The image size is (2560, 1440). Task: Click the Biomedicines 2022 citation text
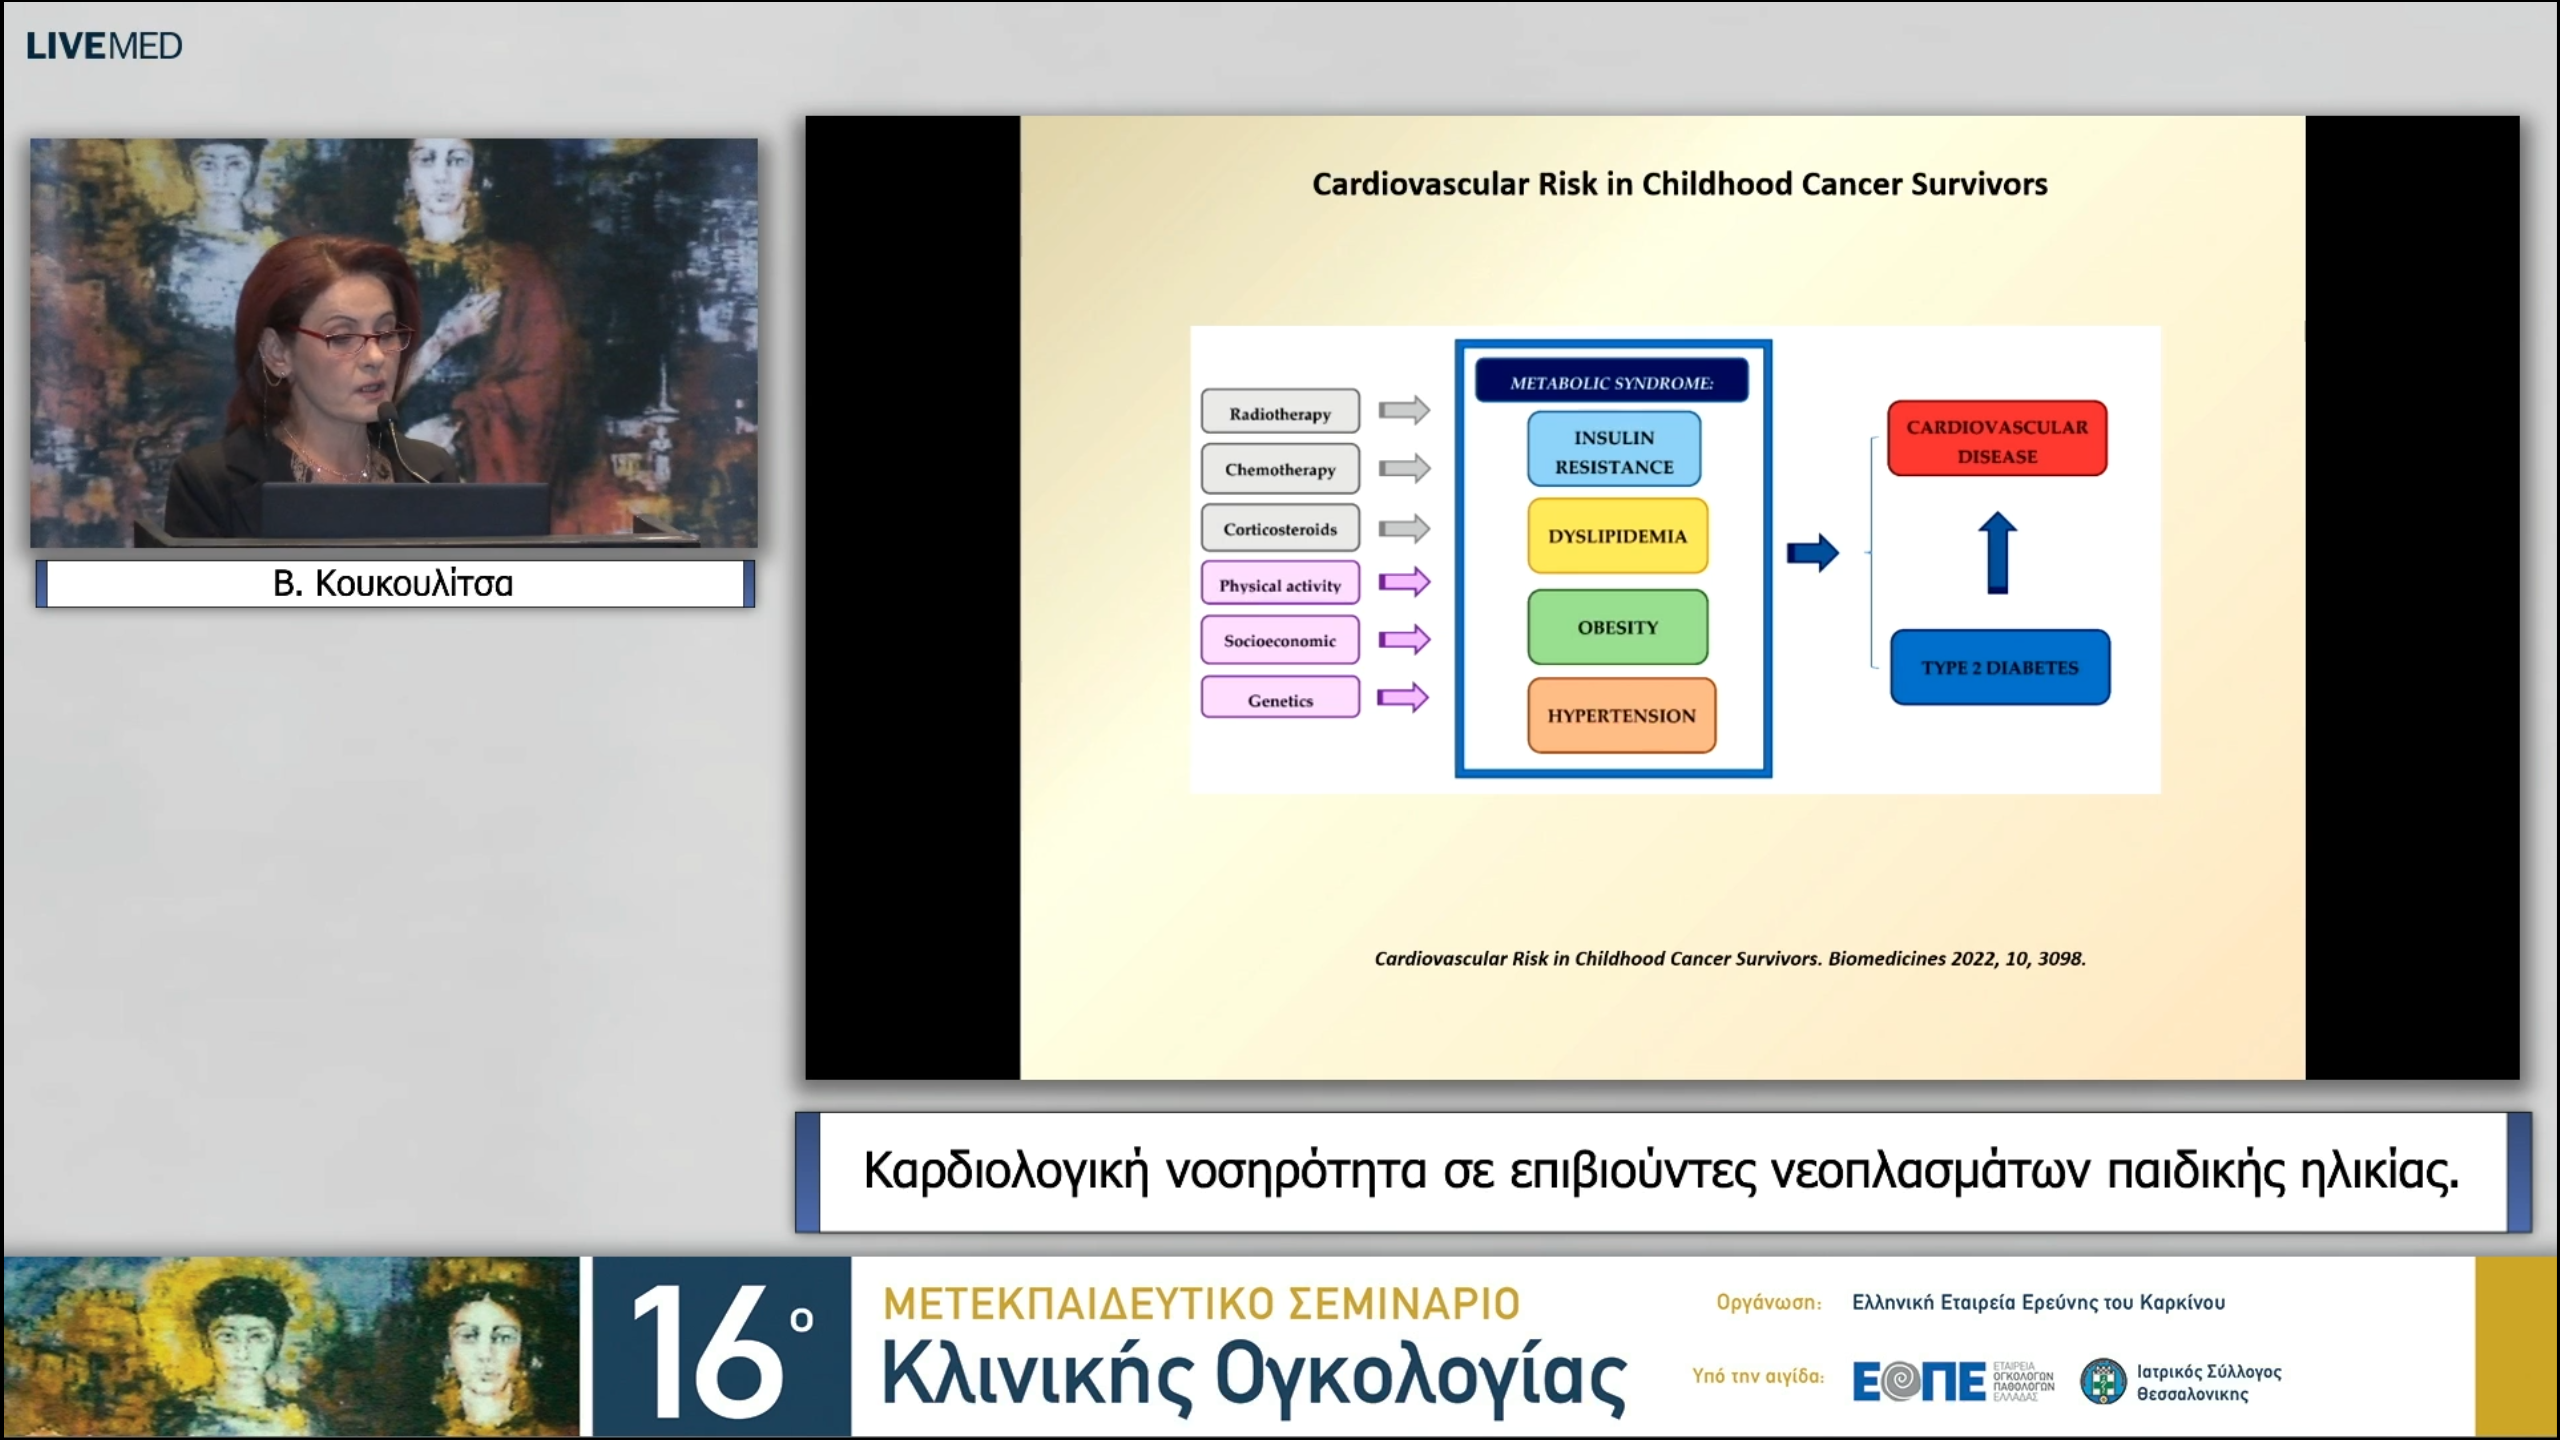[x=1729, y=958]
